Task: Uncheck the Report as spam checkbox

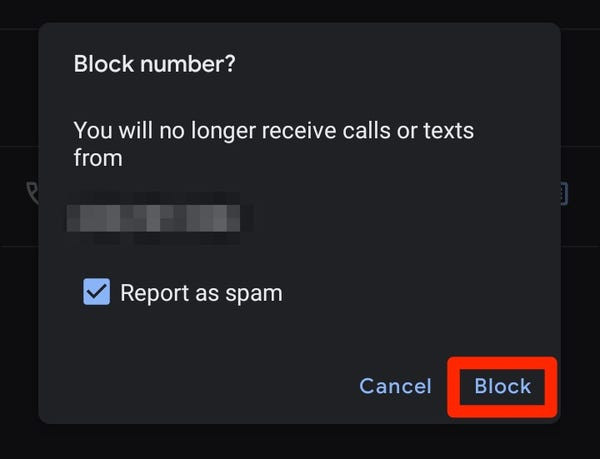Action: (97, 292)
